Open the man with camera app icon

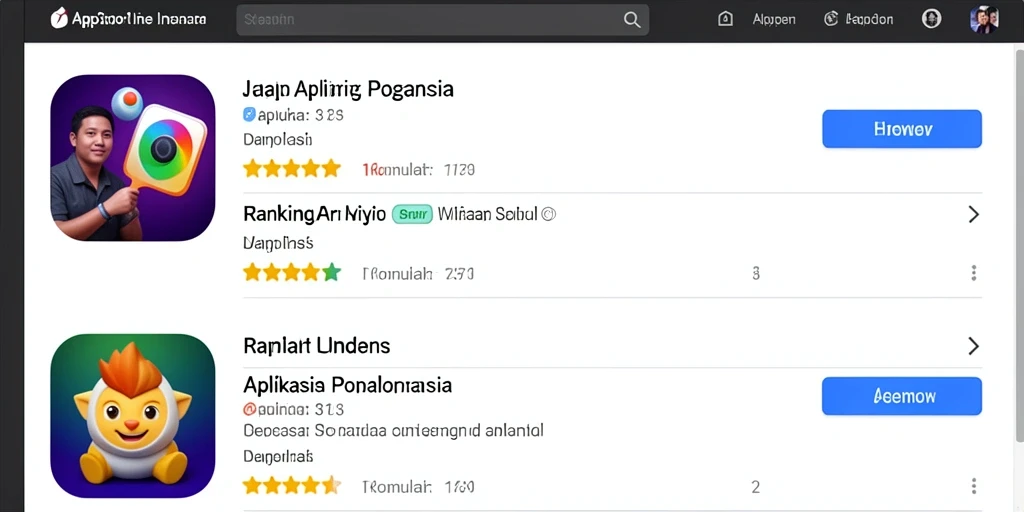[x=133, y=158]
